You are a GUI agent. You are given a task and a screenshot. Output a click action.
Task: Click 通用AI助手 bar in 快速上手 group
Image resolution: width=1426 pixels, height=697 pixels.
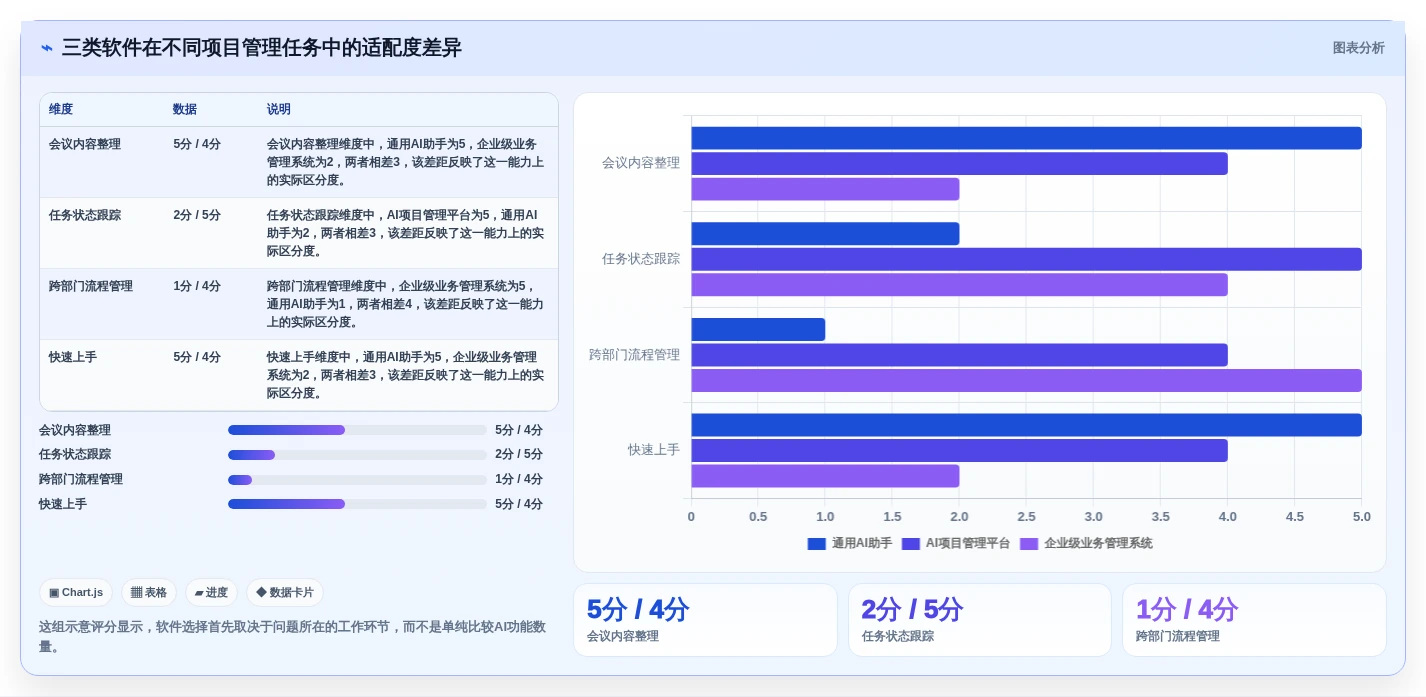(1026, 425)
